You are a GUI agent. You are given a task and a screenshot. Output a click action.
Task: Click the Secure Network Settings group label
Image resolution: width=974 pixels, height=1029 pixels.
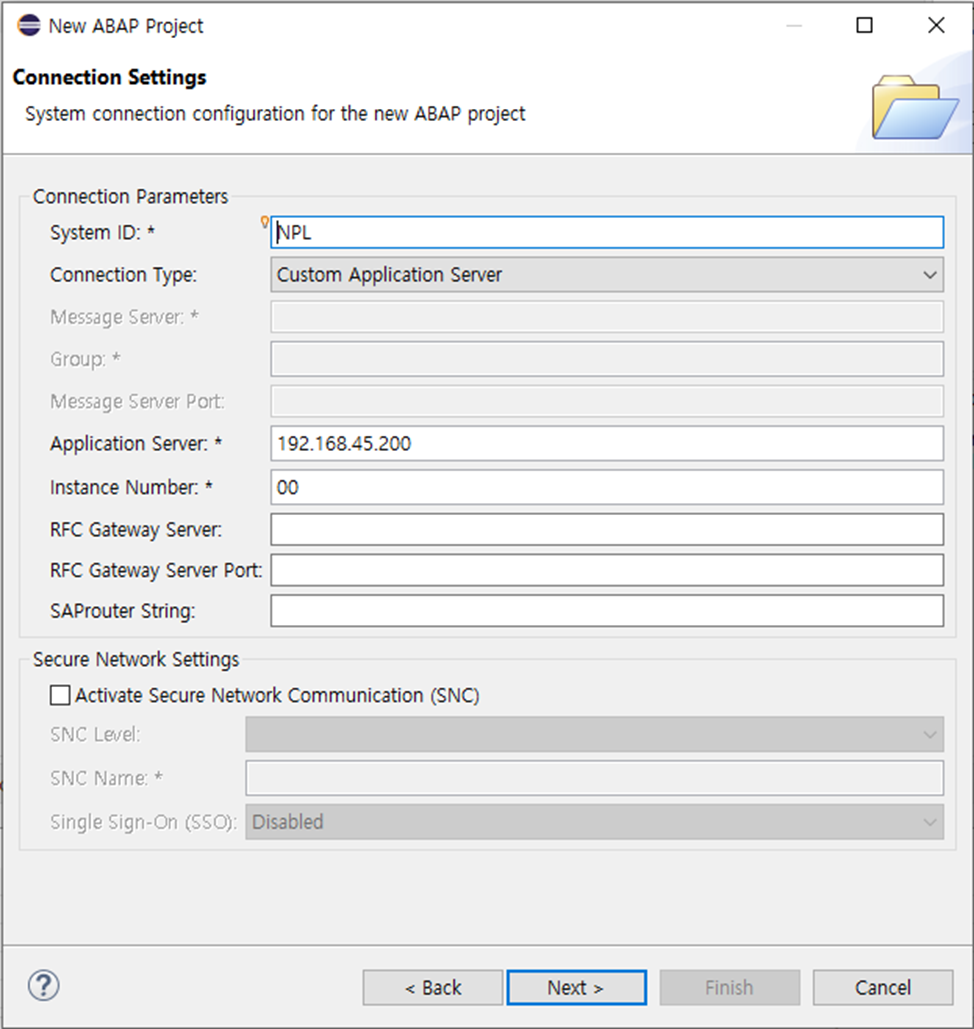(x=136, y=659)
